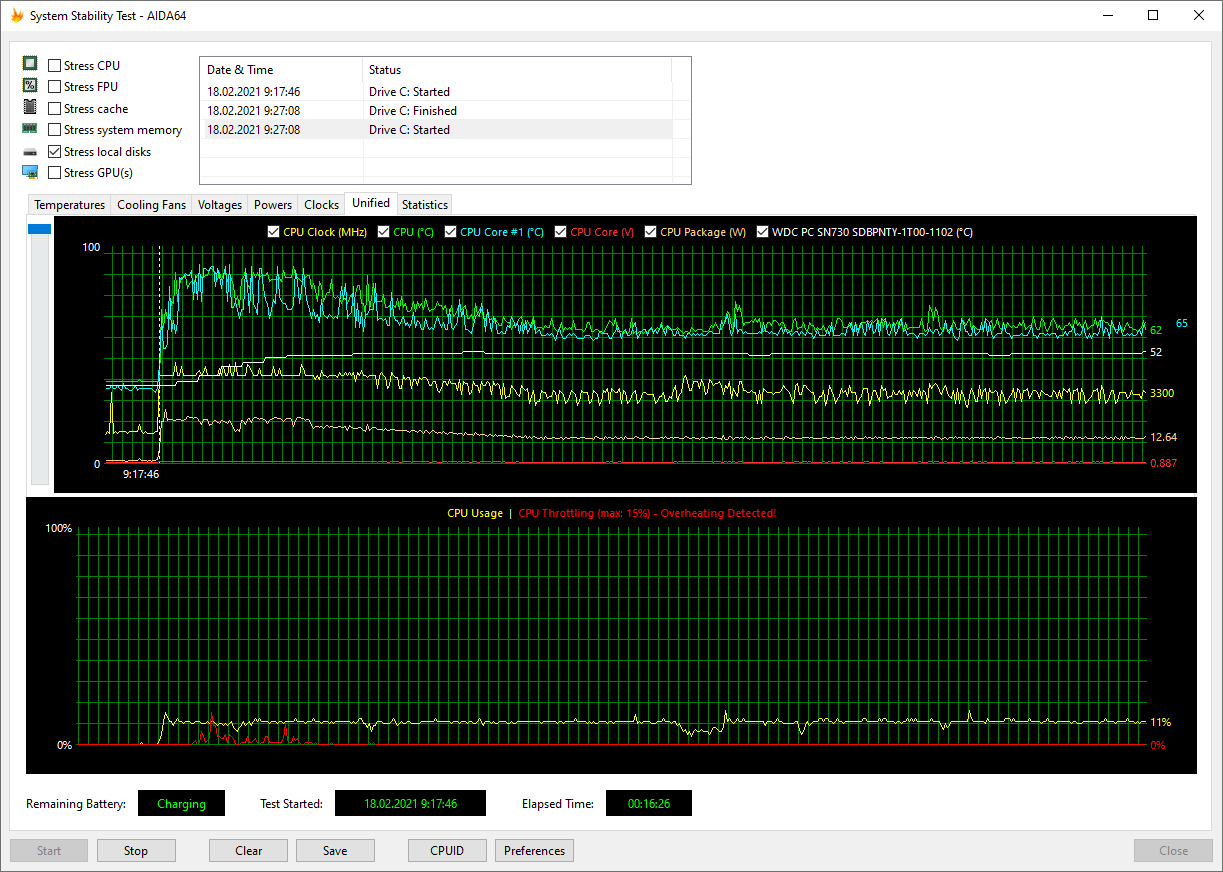Click the RAM module icon beside Stress system memory

pyautogui.click(x=30, y=129)
